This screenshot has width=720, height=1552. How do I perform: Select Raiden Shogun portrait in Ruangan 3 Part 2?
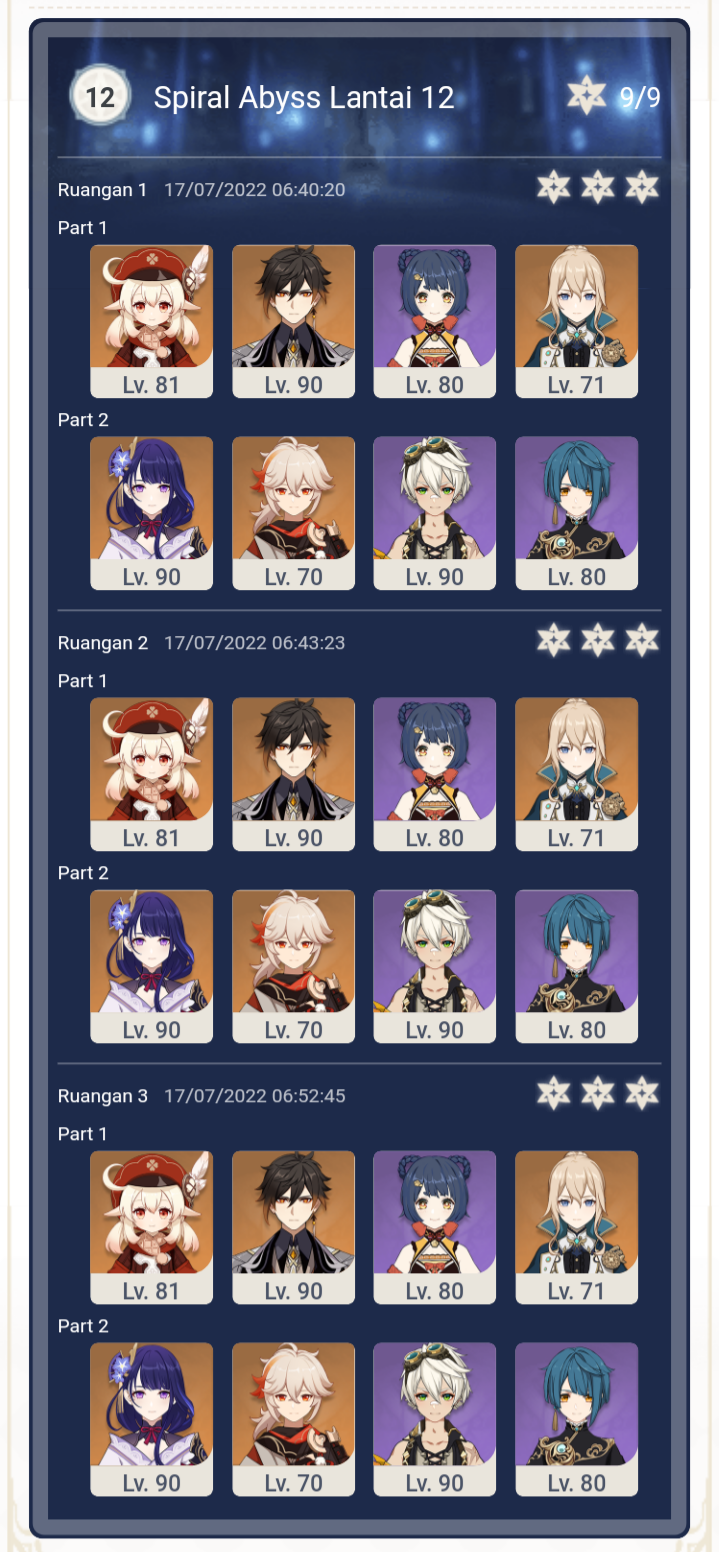click(x=151, y=1419)
